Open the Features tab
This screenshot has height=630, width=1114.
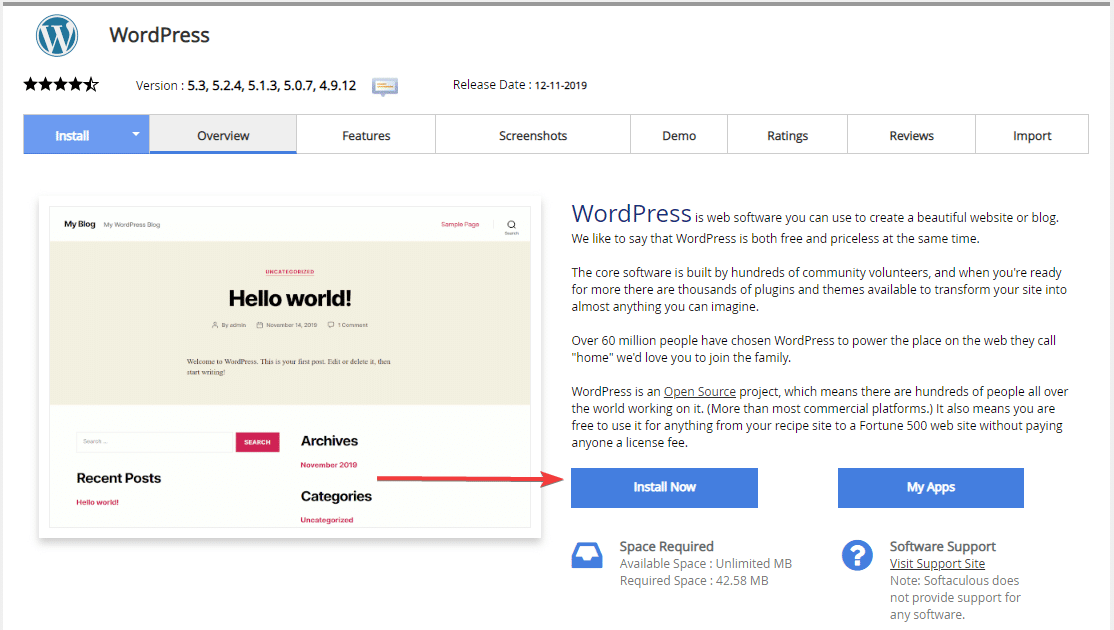(366, 136)
